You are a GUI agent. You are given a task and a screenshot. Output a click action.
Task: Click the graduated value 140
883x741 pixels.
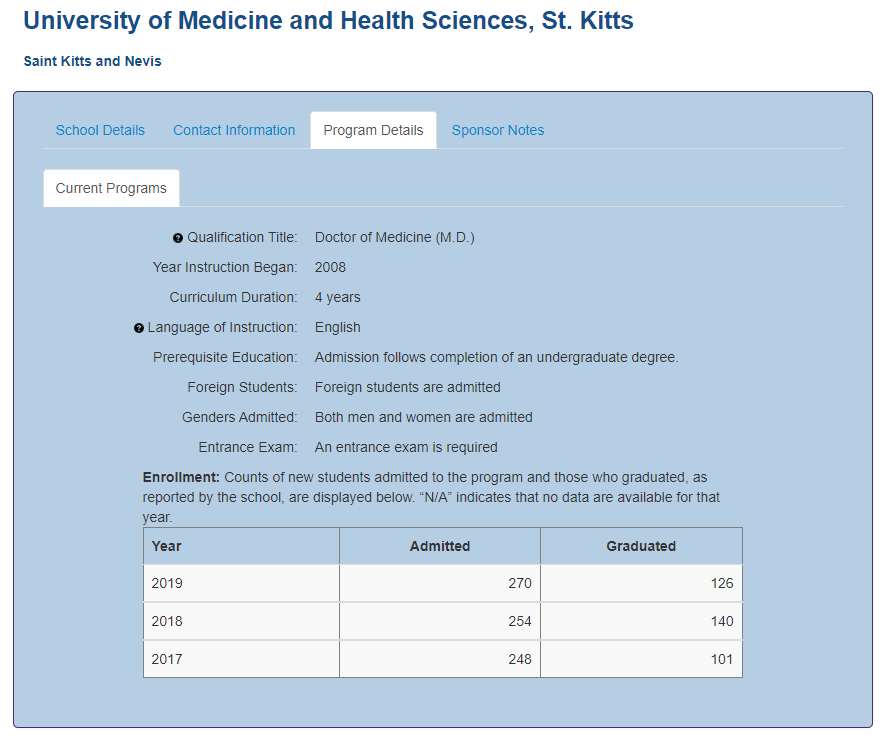click(x=721, y=621)
